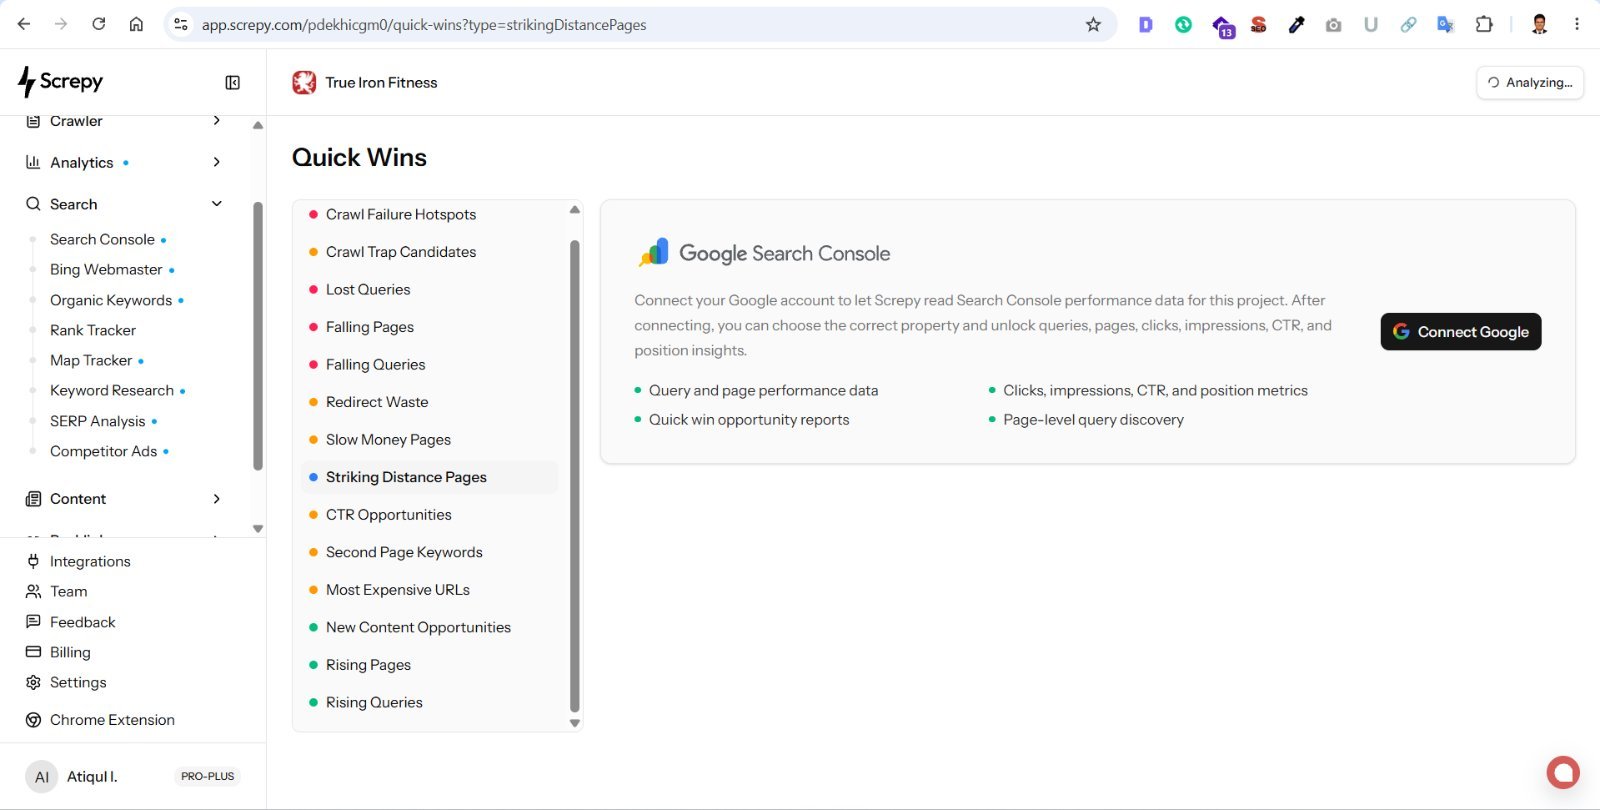
Task: Click the Screpy logo
Action: (60, 82)
